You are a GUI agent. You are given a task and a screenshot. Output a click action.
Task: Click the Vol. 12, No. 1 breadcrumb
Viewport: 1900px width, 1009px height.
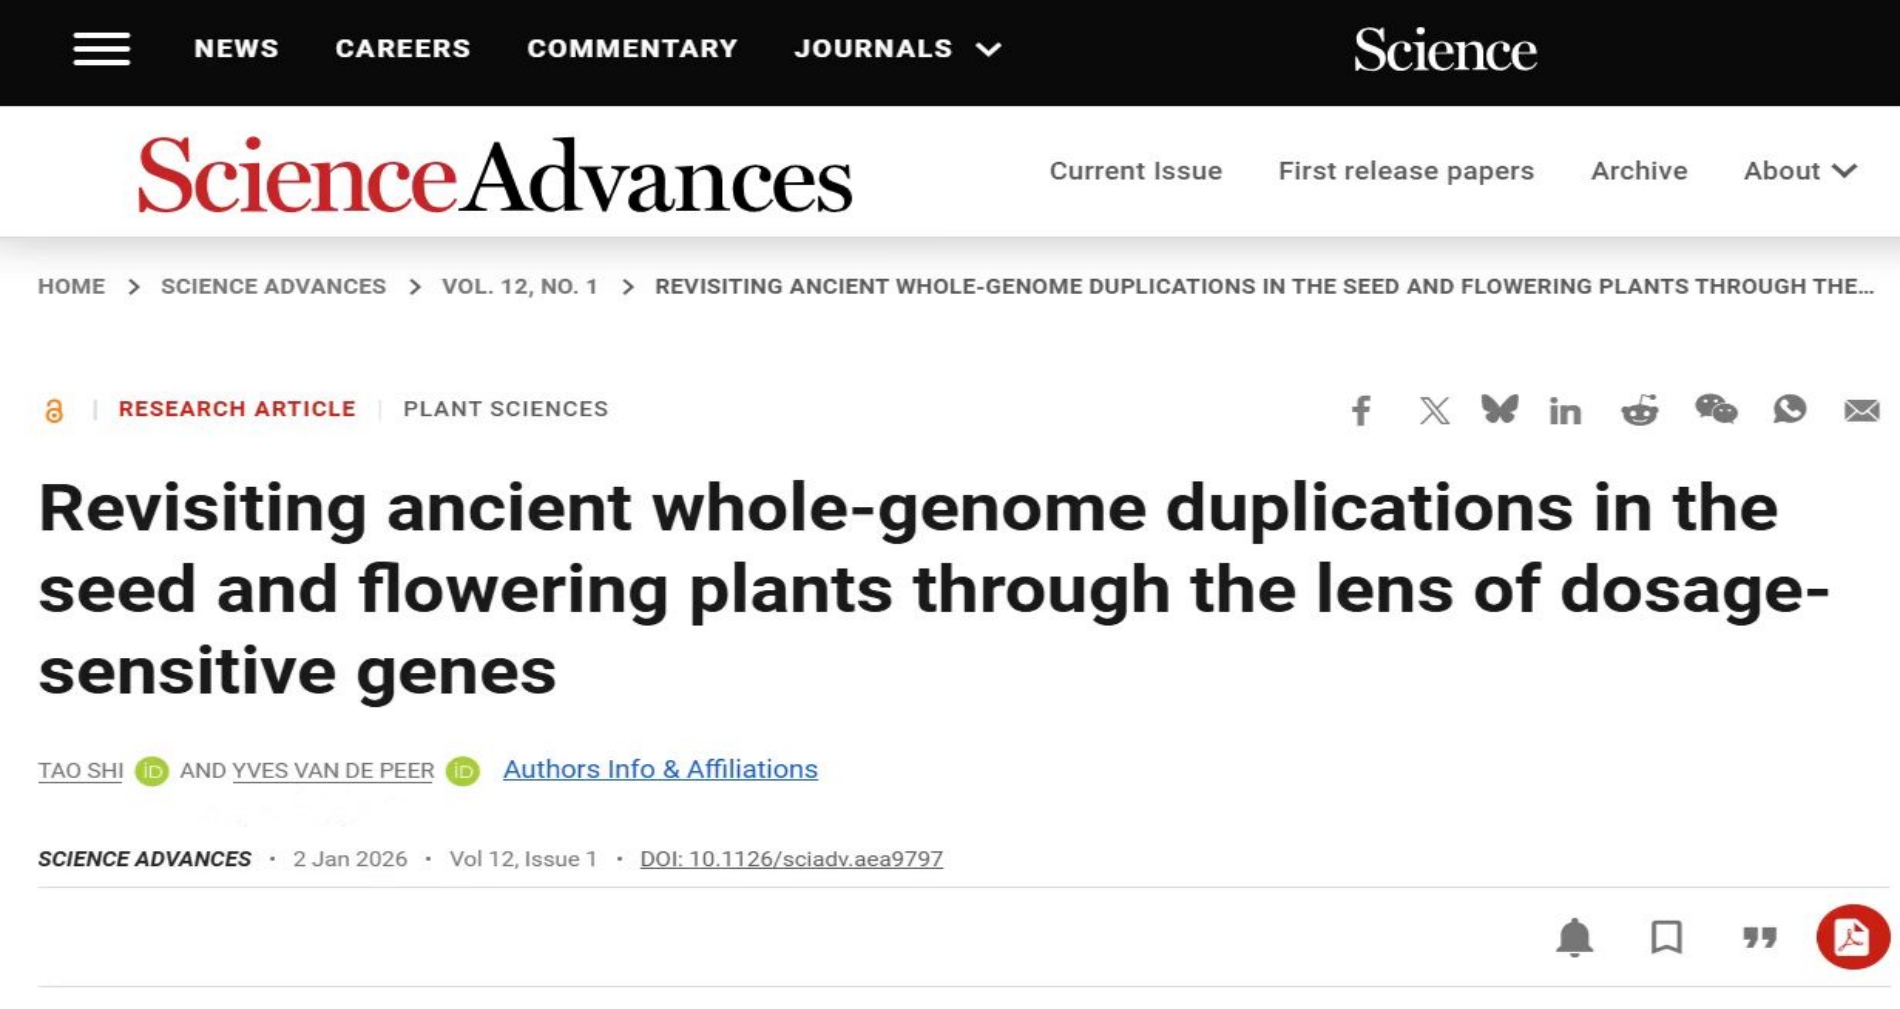(x=519, y=287)
